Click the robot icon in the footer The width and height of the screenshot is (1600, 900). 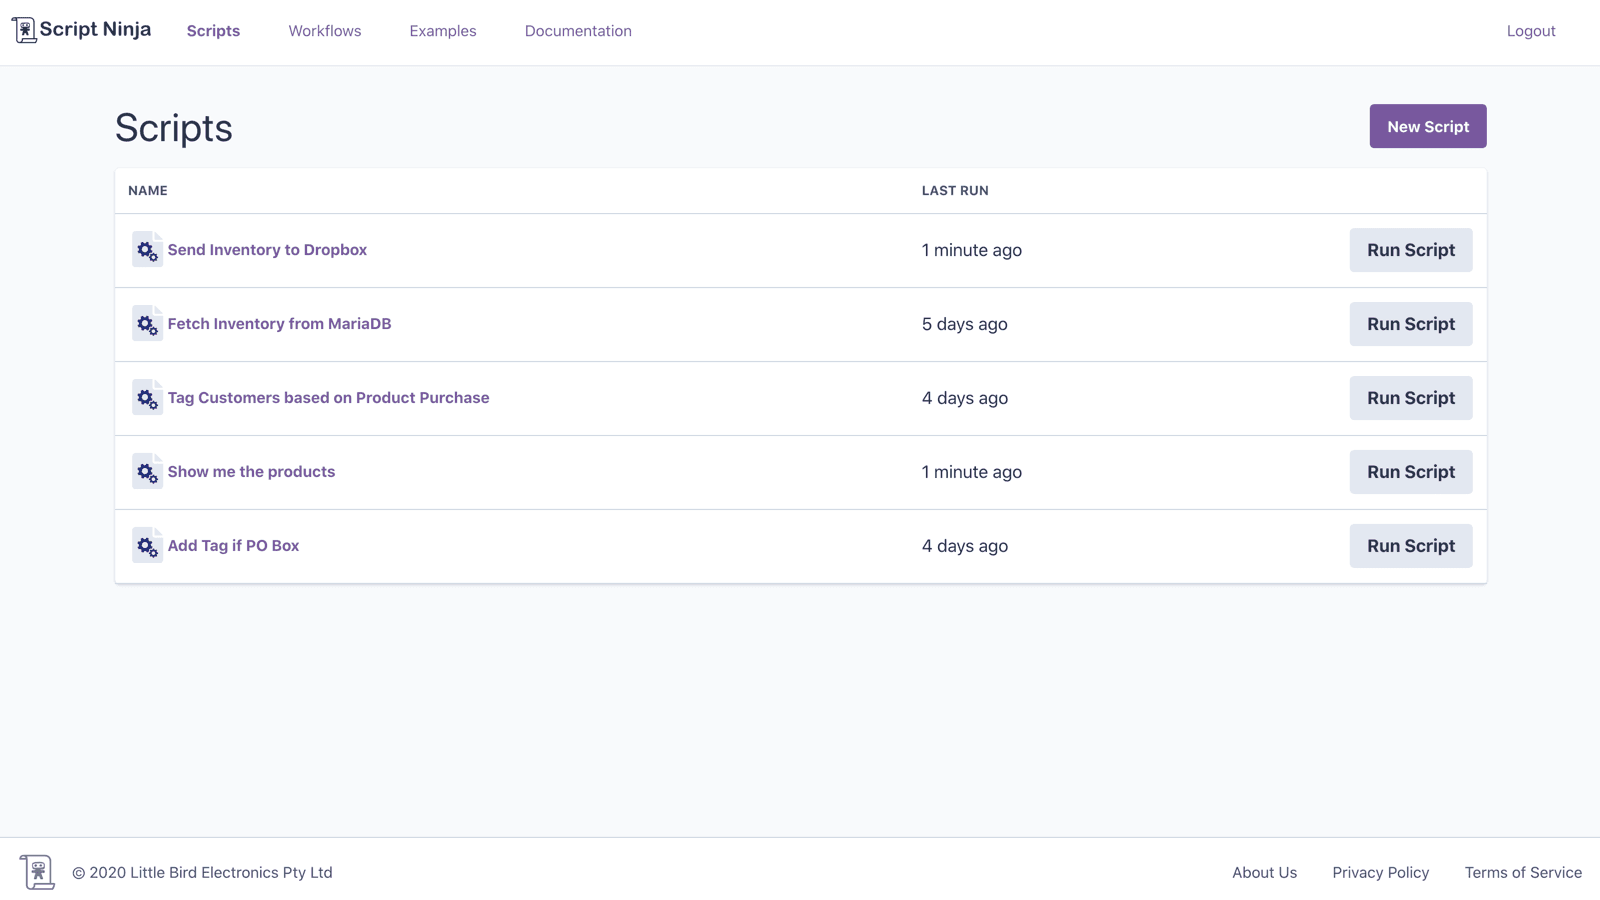tap(37, 871)
